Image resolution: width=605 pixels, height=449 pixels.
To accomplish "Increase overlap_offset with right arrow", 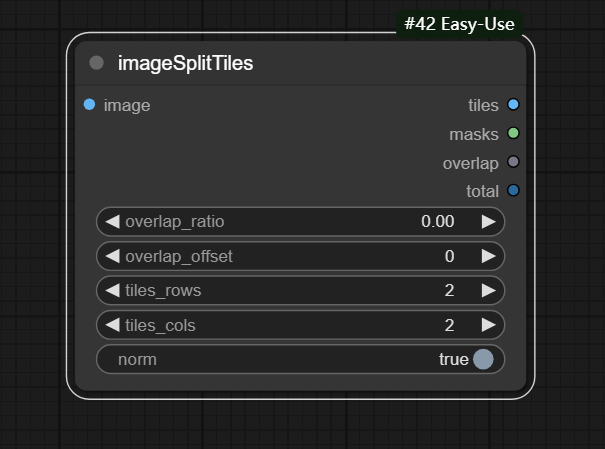I will pos(488,256).
